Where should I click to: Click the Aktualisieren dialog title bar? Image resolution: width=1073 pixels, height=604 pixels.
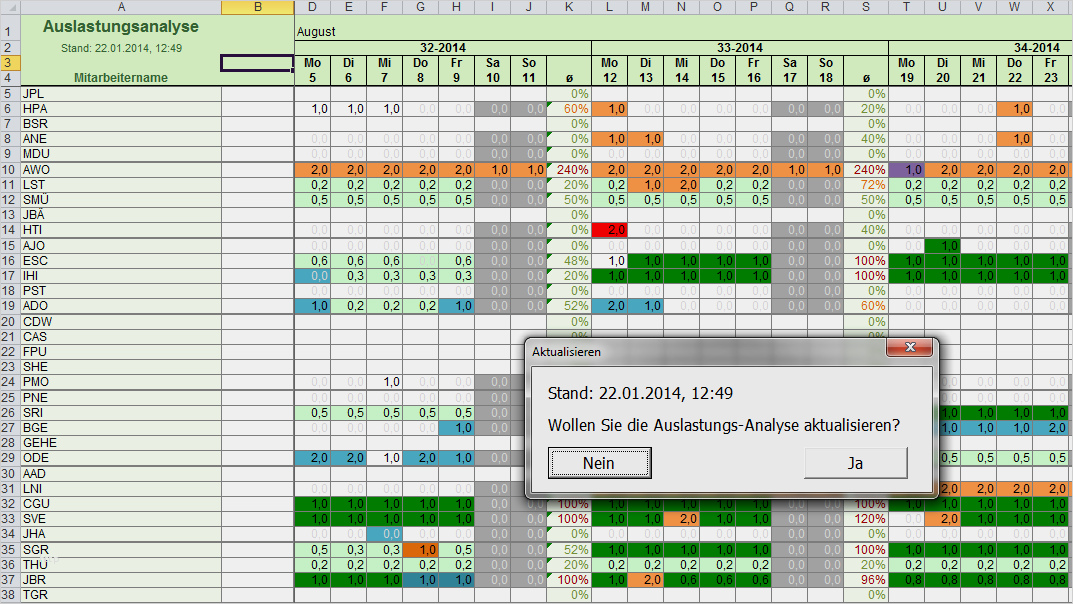(700, 352)
